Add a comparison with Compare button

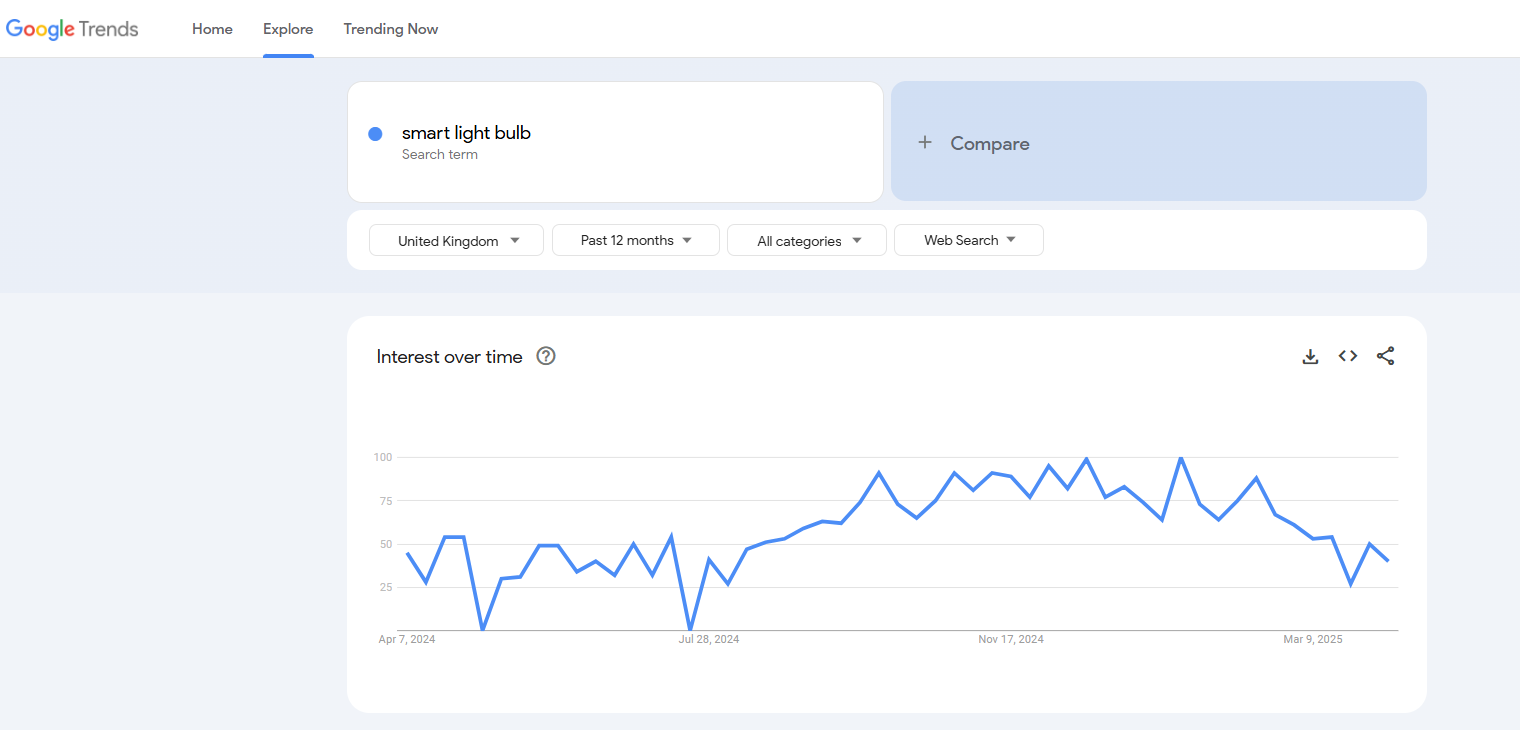(1158, 141)
